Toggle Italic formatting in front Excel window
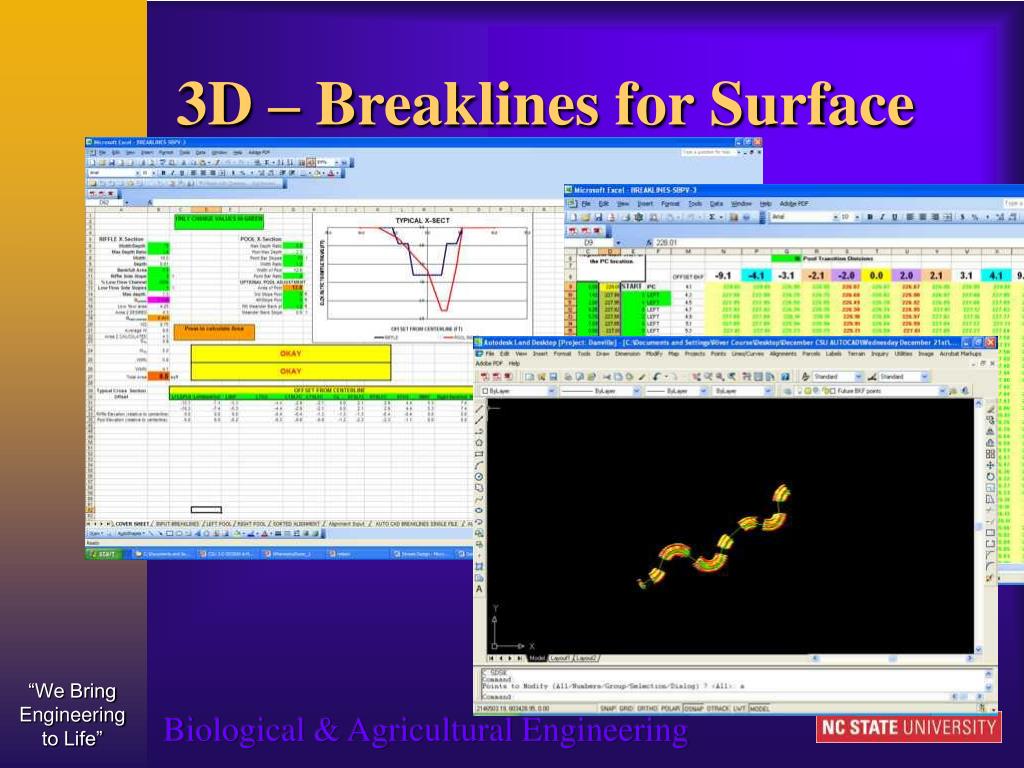This screenshot has height=768, width=1024. click(882, 217)
